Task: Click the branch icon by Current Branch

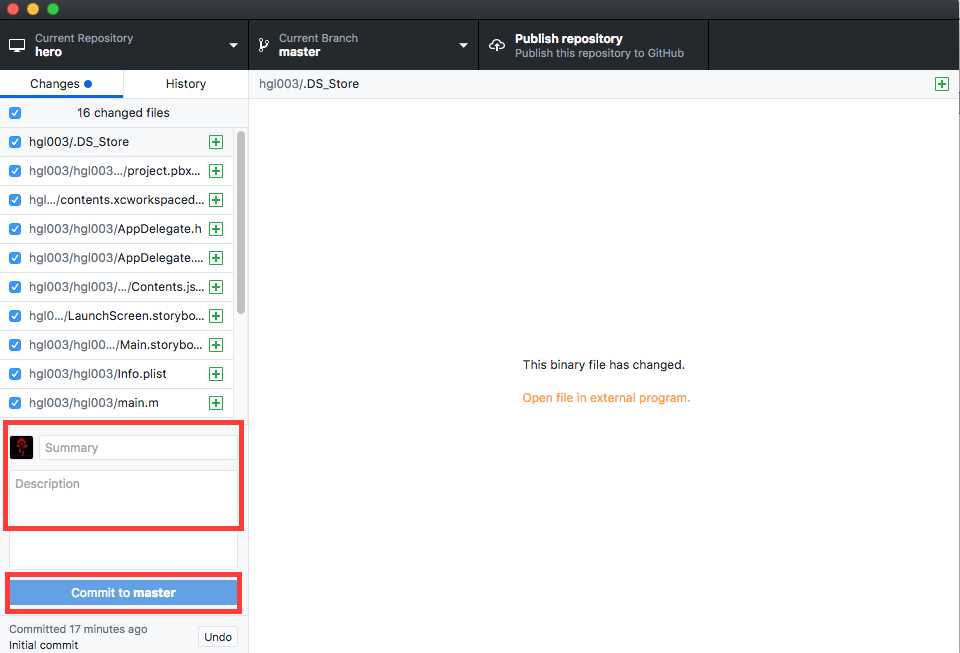Action: [263, 45]
